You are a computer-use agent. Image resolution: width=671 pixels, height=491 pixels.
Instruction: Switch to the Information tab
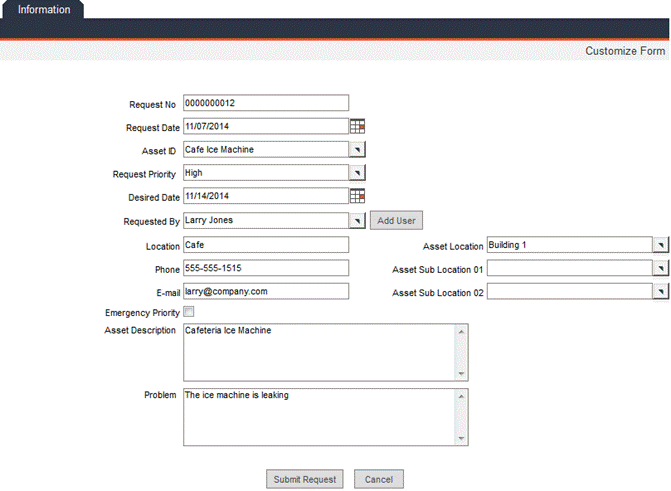click(x=44, y=10)
